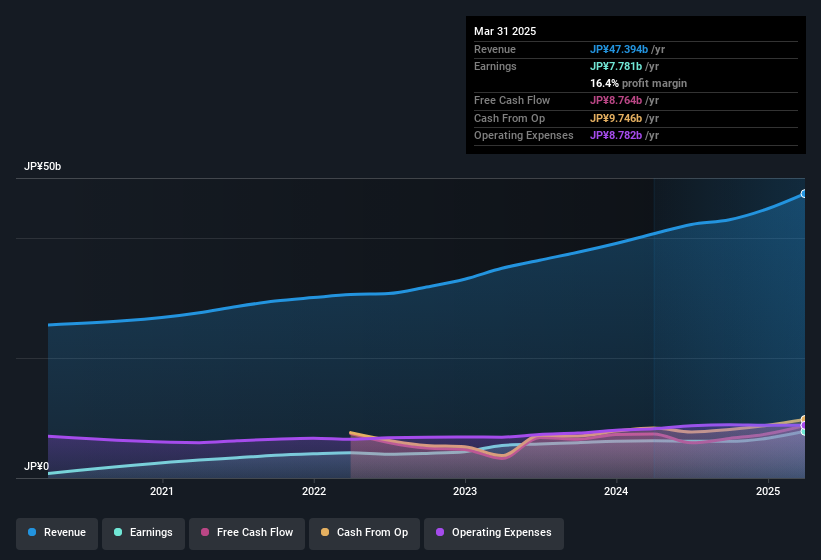The width and height of the screenshot is (821, 560).
Task: Click the JP¥8.782b operating expenses value
Action: (x=616, y=136)
